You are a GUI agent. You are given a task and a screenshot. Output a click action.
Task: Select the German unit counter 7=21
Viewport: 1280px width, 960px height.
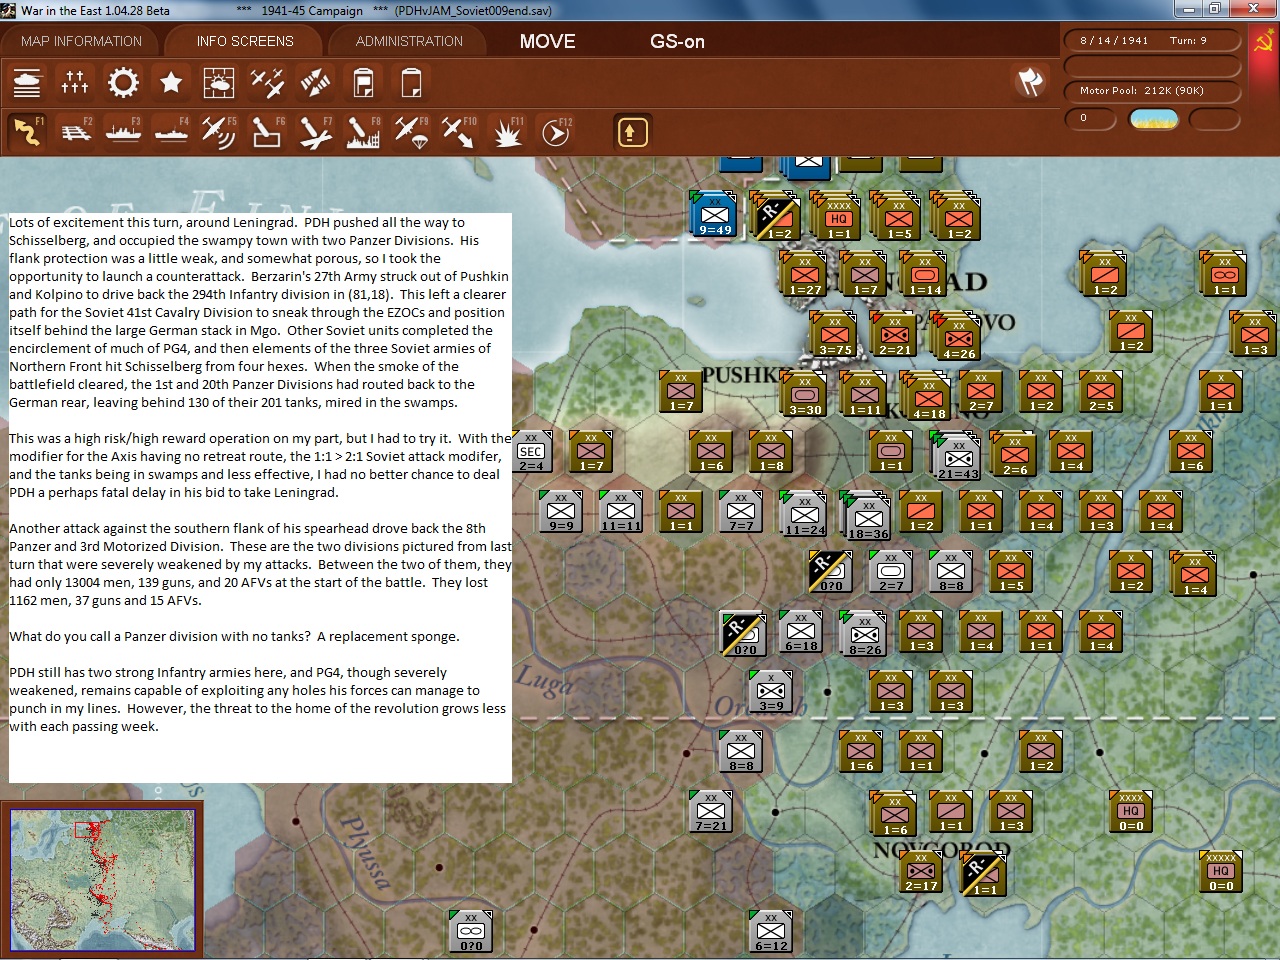click(711, 811)
